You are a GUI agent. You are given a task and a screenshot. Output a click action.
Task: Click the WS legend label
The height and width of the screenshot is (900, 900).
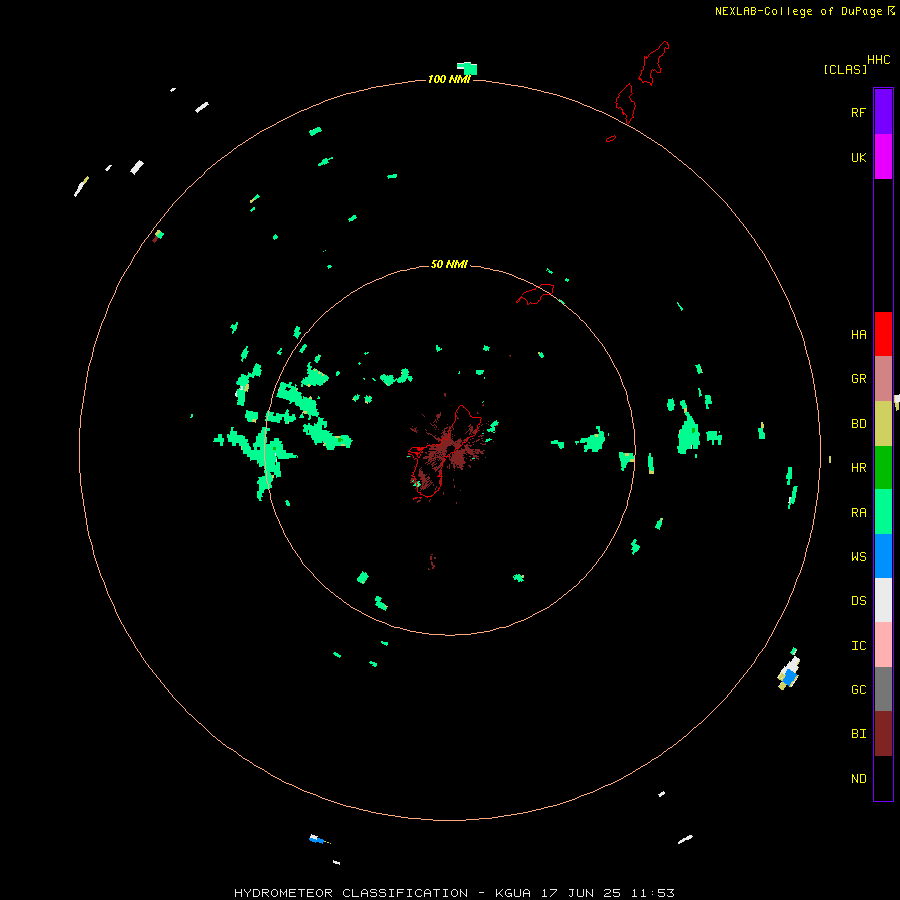coord(858,556)
